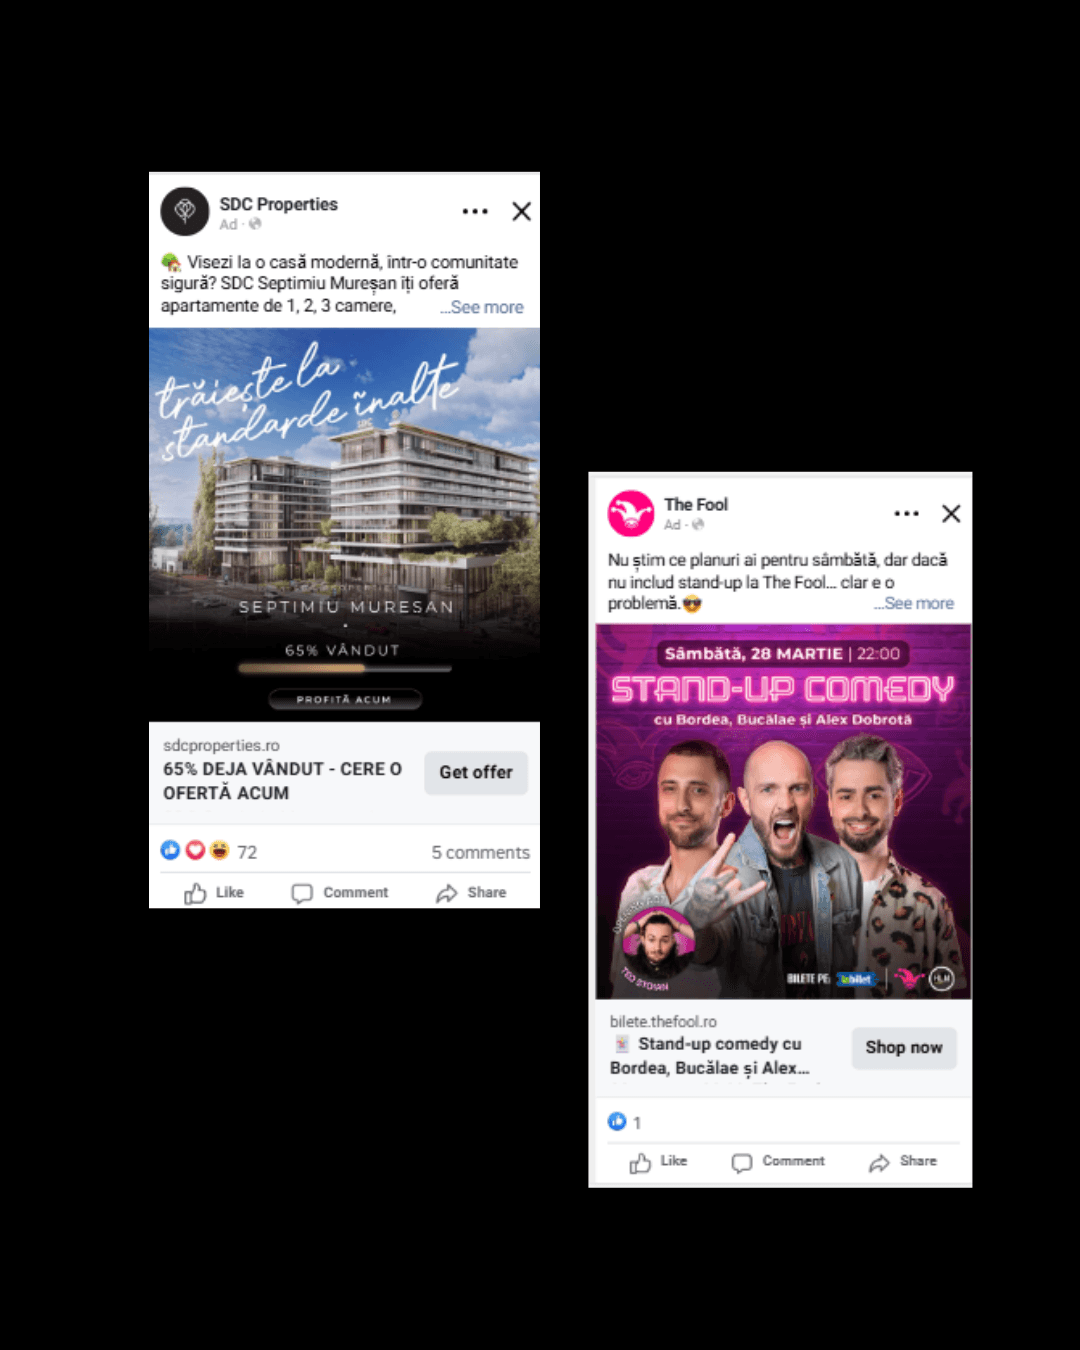Open the SDC Properties profile logo
Image resolution: width=1080 pixels, height=1350 pixels.
click(185, 211)
